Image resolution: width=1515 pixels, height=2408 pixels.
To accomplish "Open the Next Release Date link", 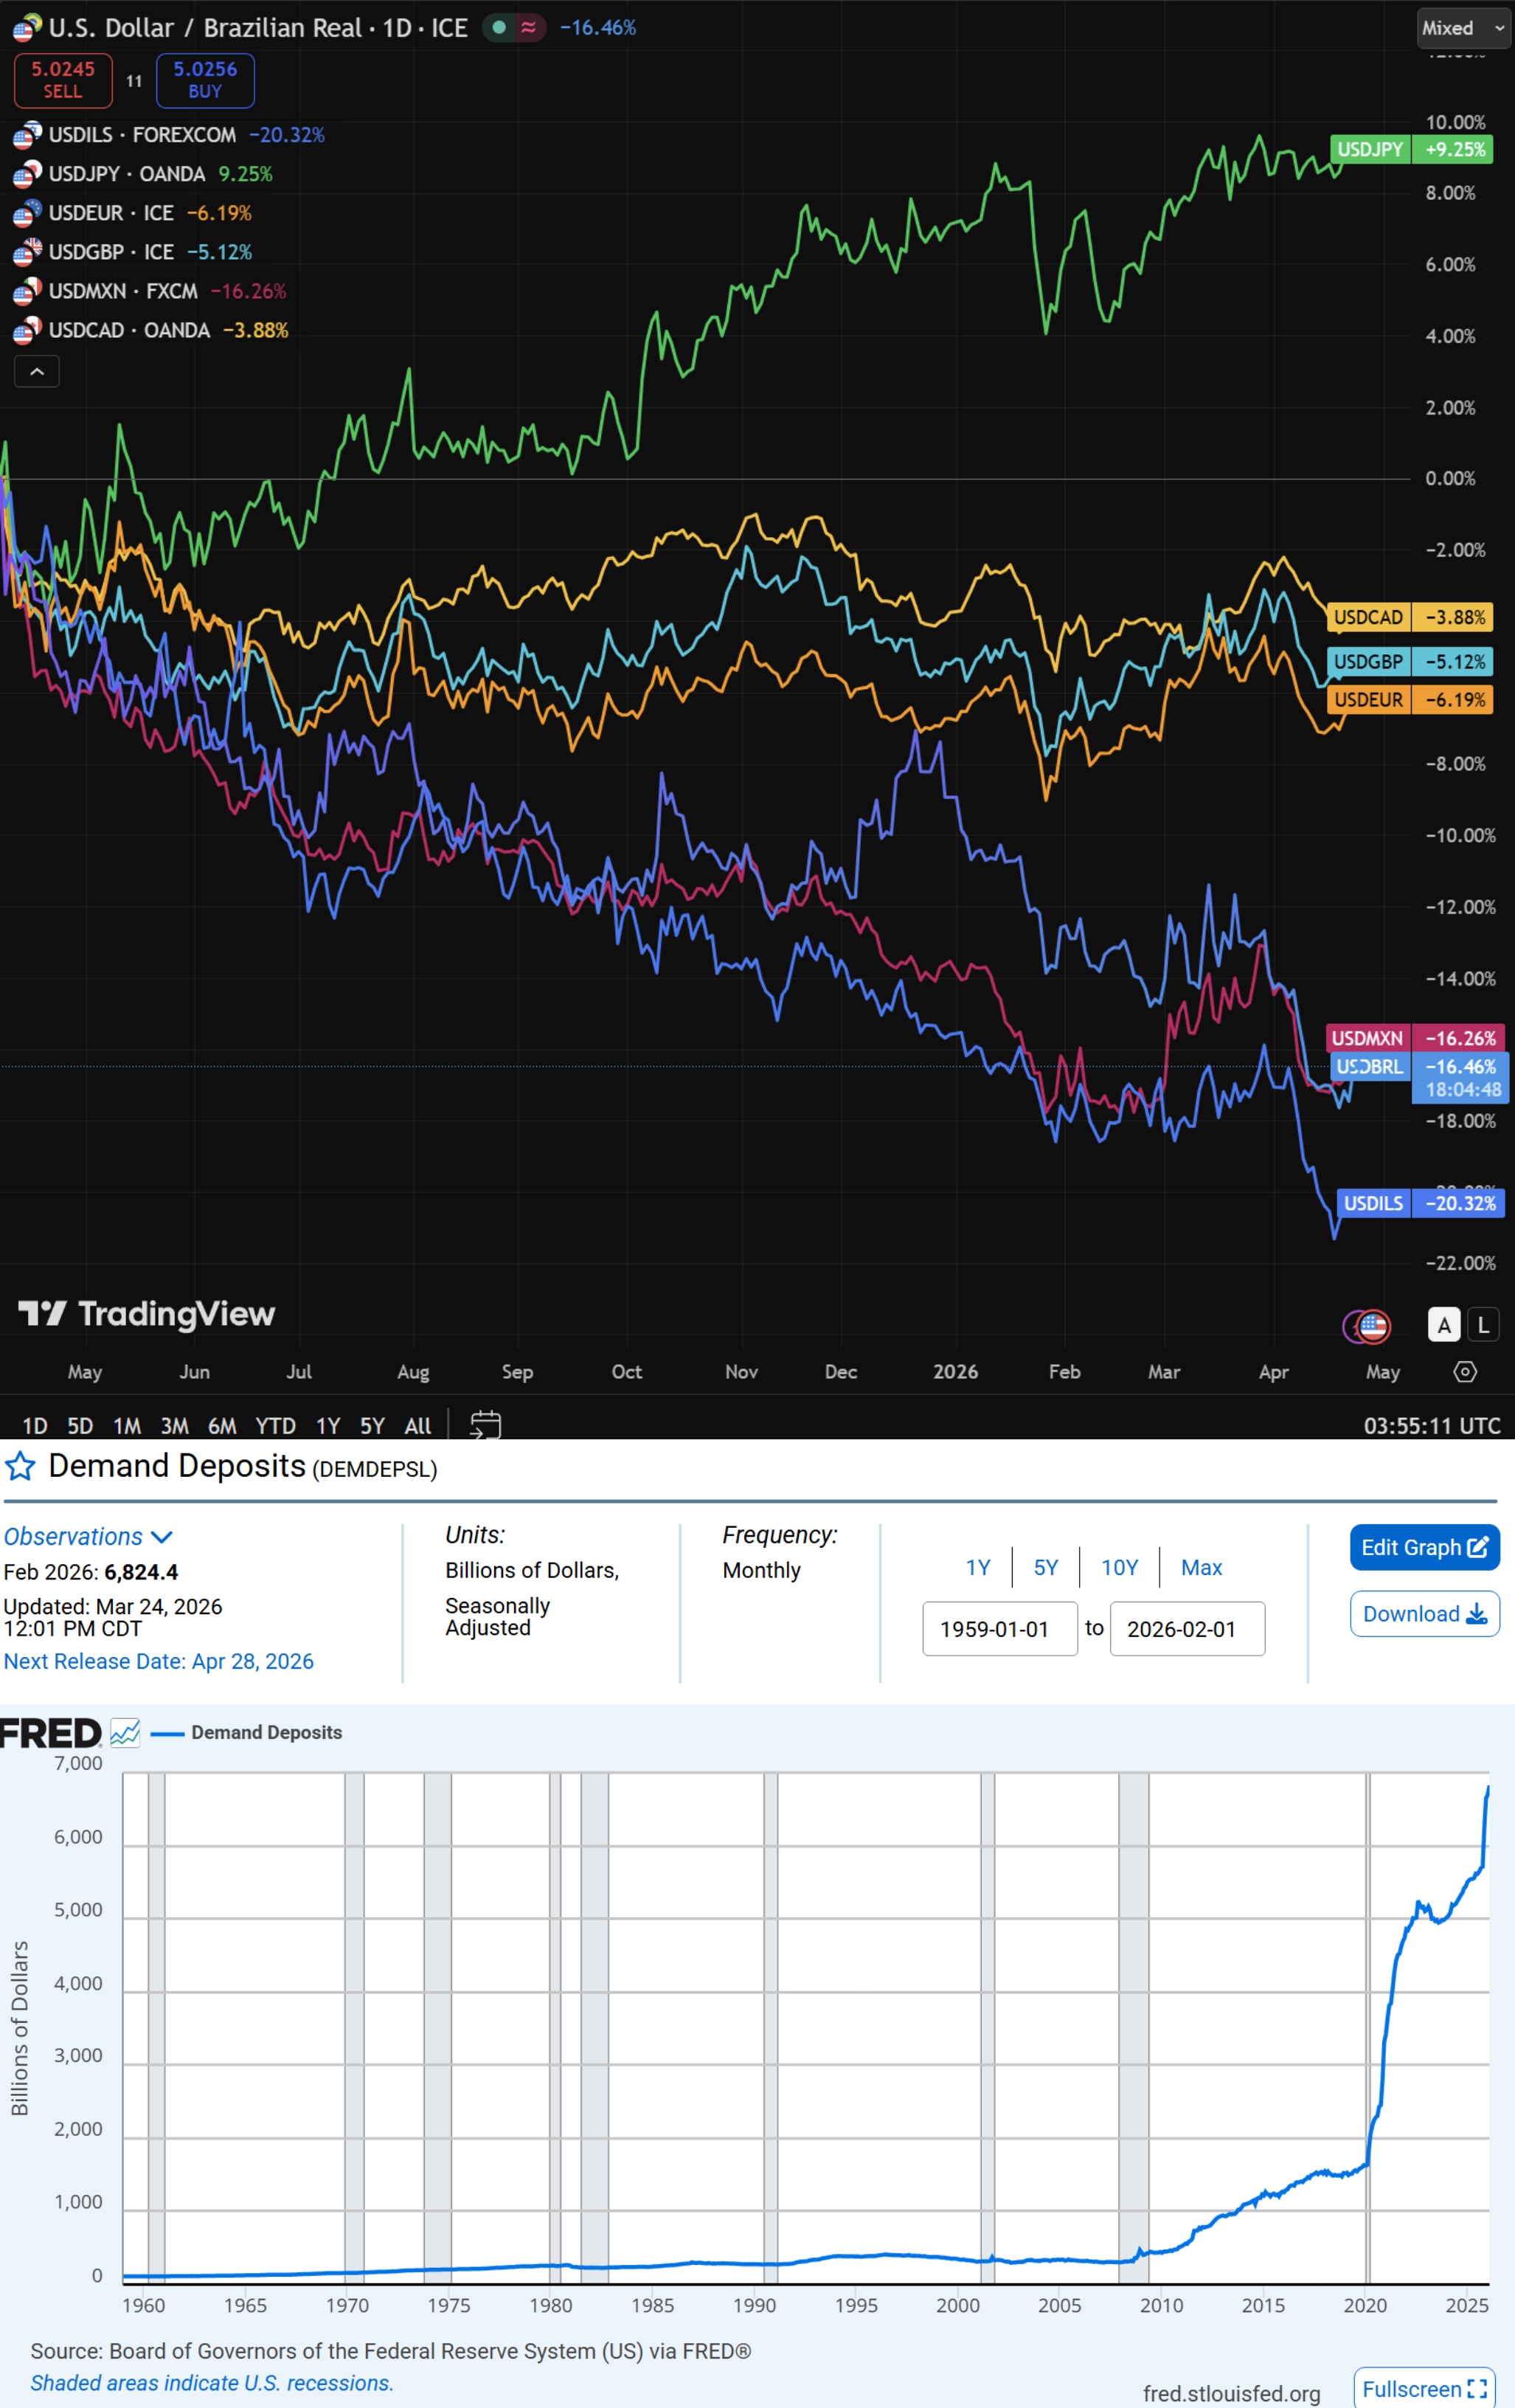I will [159, 1661].
